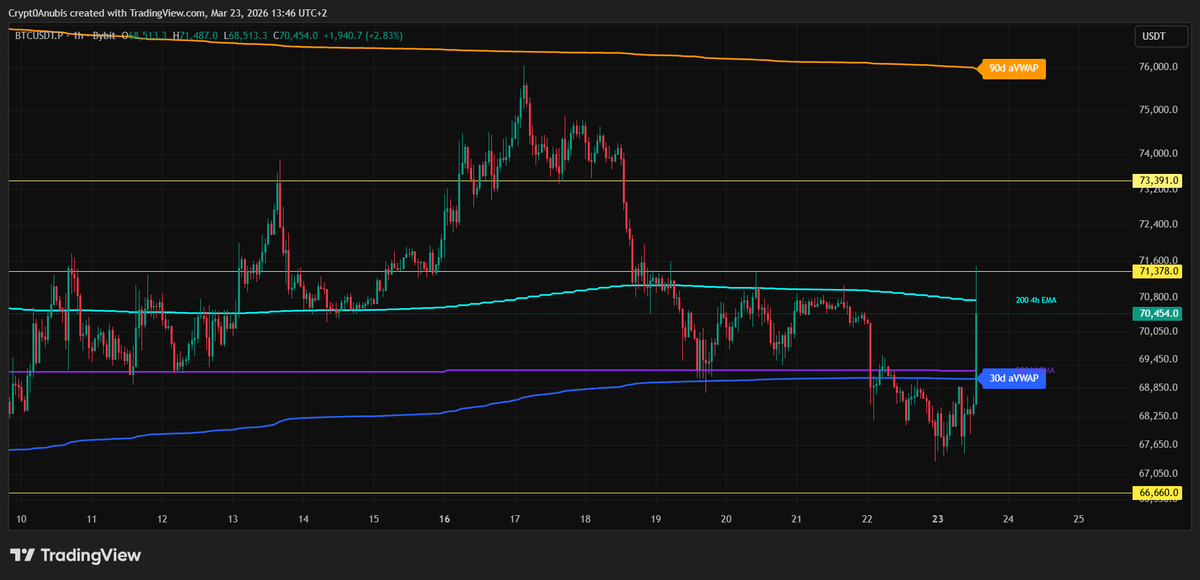Click date 25 on the time axis

1078,520
